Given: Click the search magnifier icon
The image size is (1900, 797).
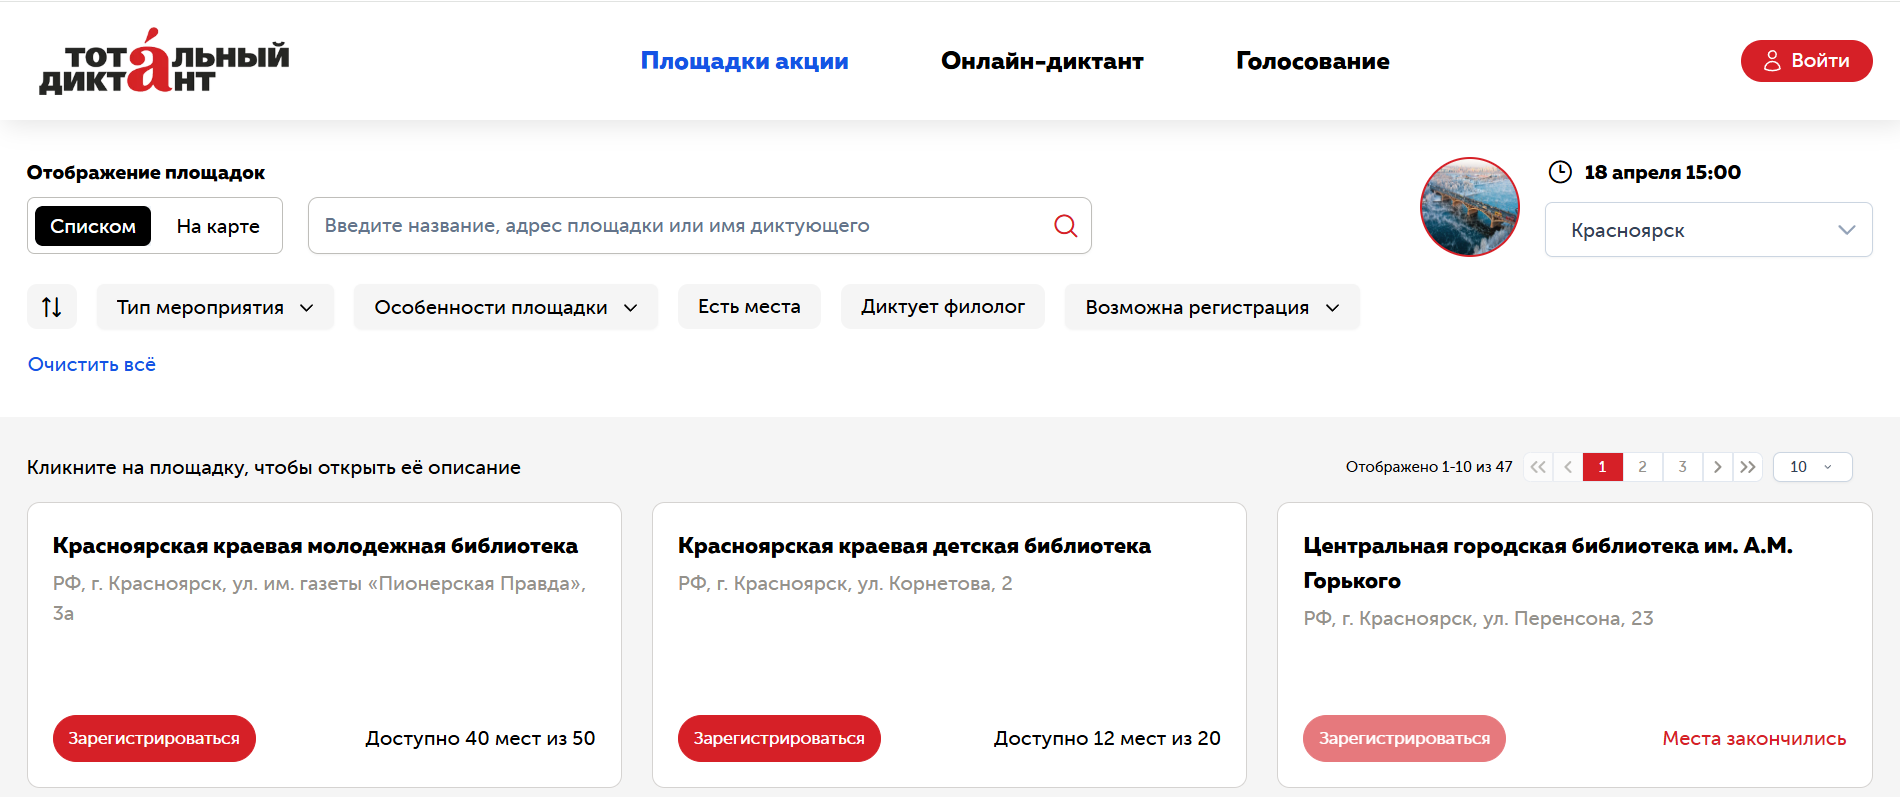Looking at the screenshot, I should click(x=1065, y=226).
